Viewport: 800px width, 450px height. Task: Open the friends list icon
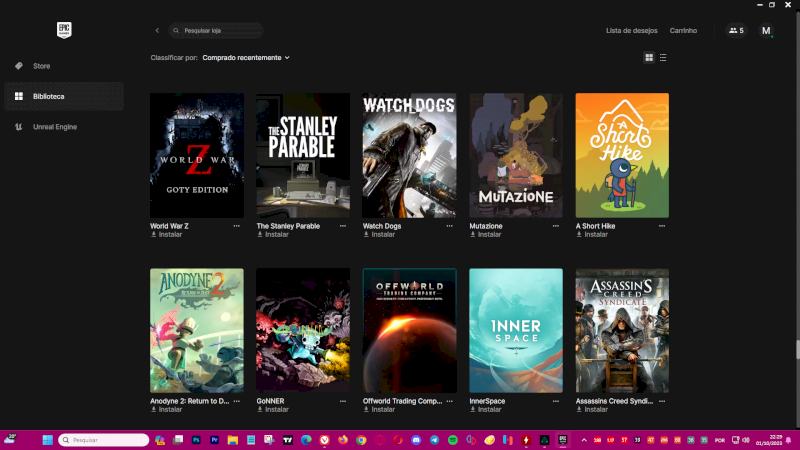(736, 31)
